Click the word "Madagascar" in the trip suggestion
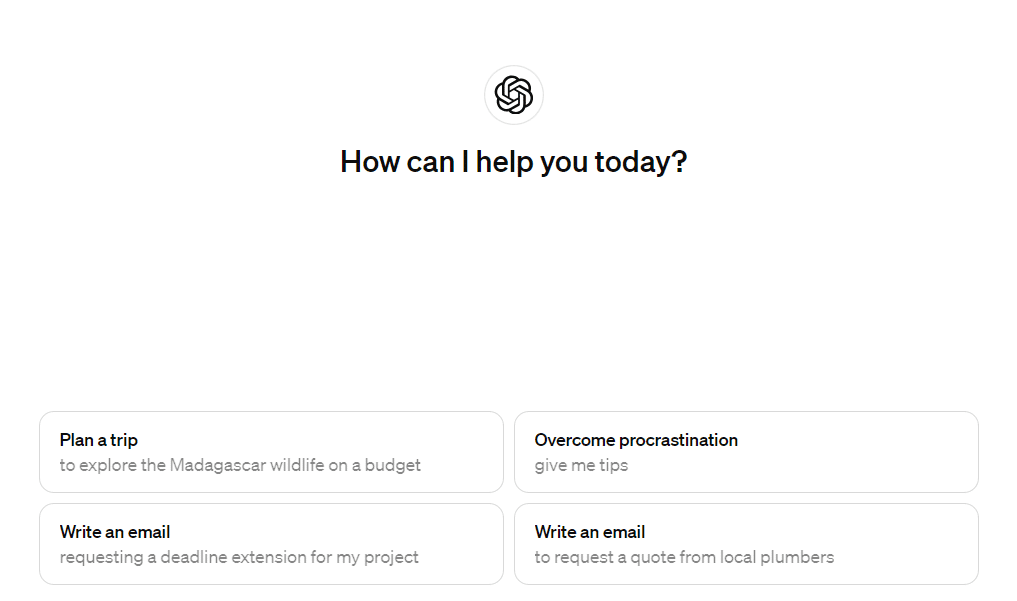The image size is (1017, 601). pyautogui.click(x=212, y=465)
